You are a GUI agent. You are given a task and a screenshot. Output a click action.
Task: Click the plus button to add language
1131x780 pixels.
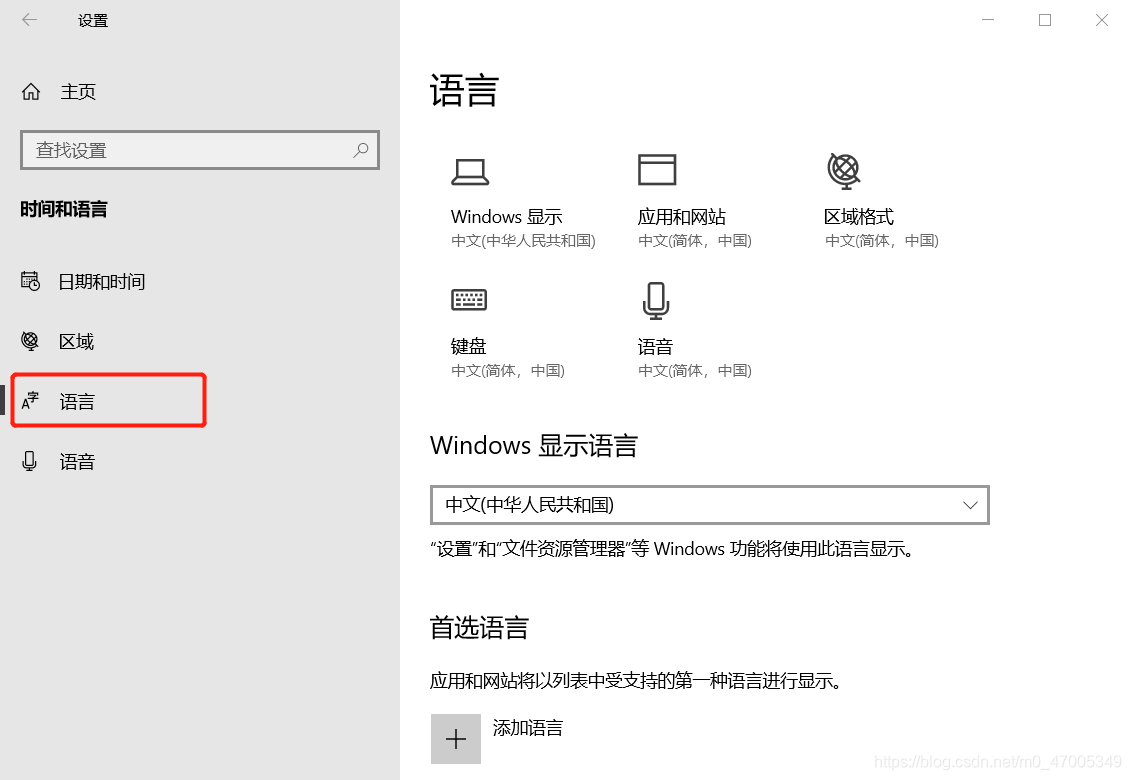(456, 739)
